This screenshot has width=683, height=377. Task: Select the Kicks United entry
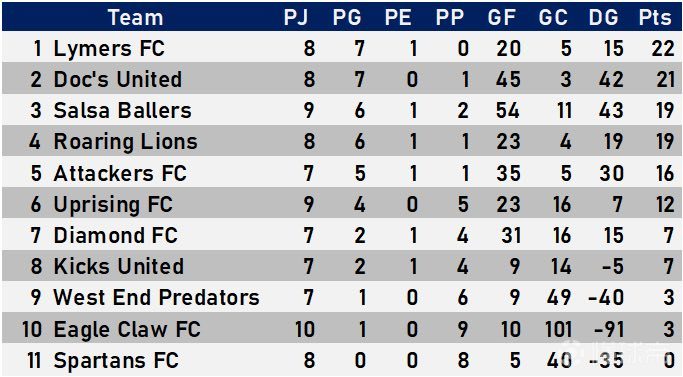click(118, 266)
